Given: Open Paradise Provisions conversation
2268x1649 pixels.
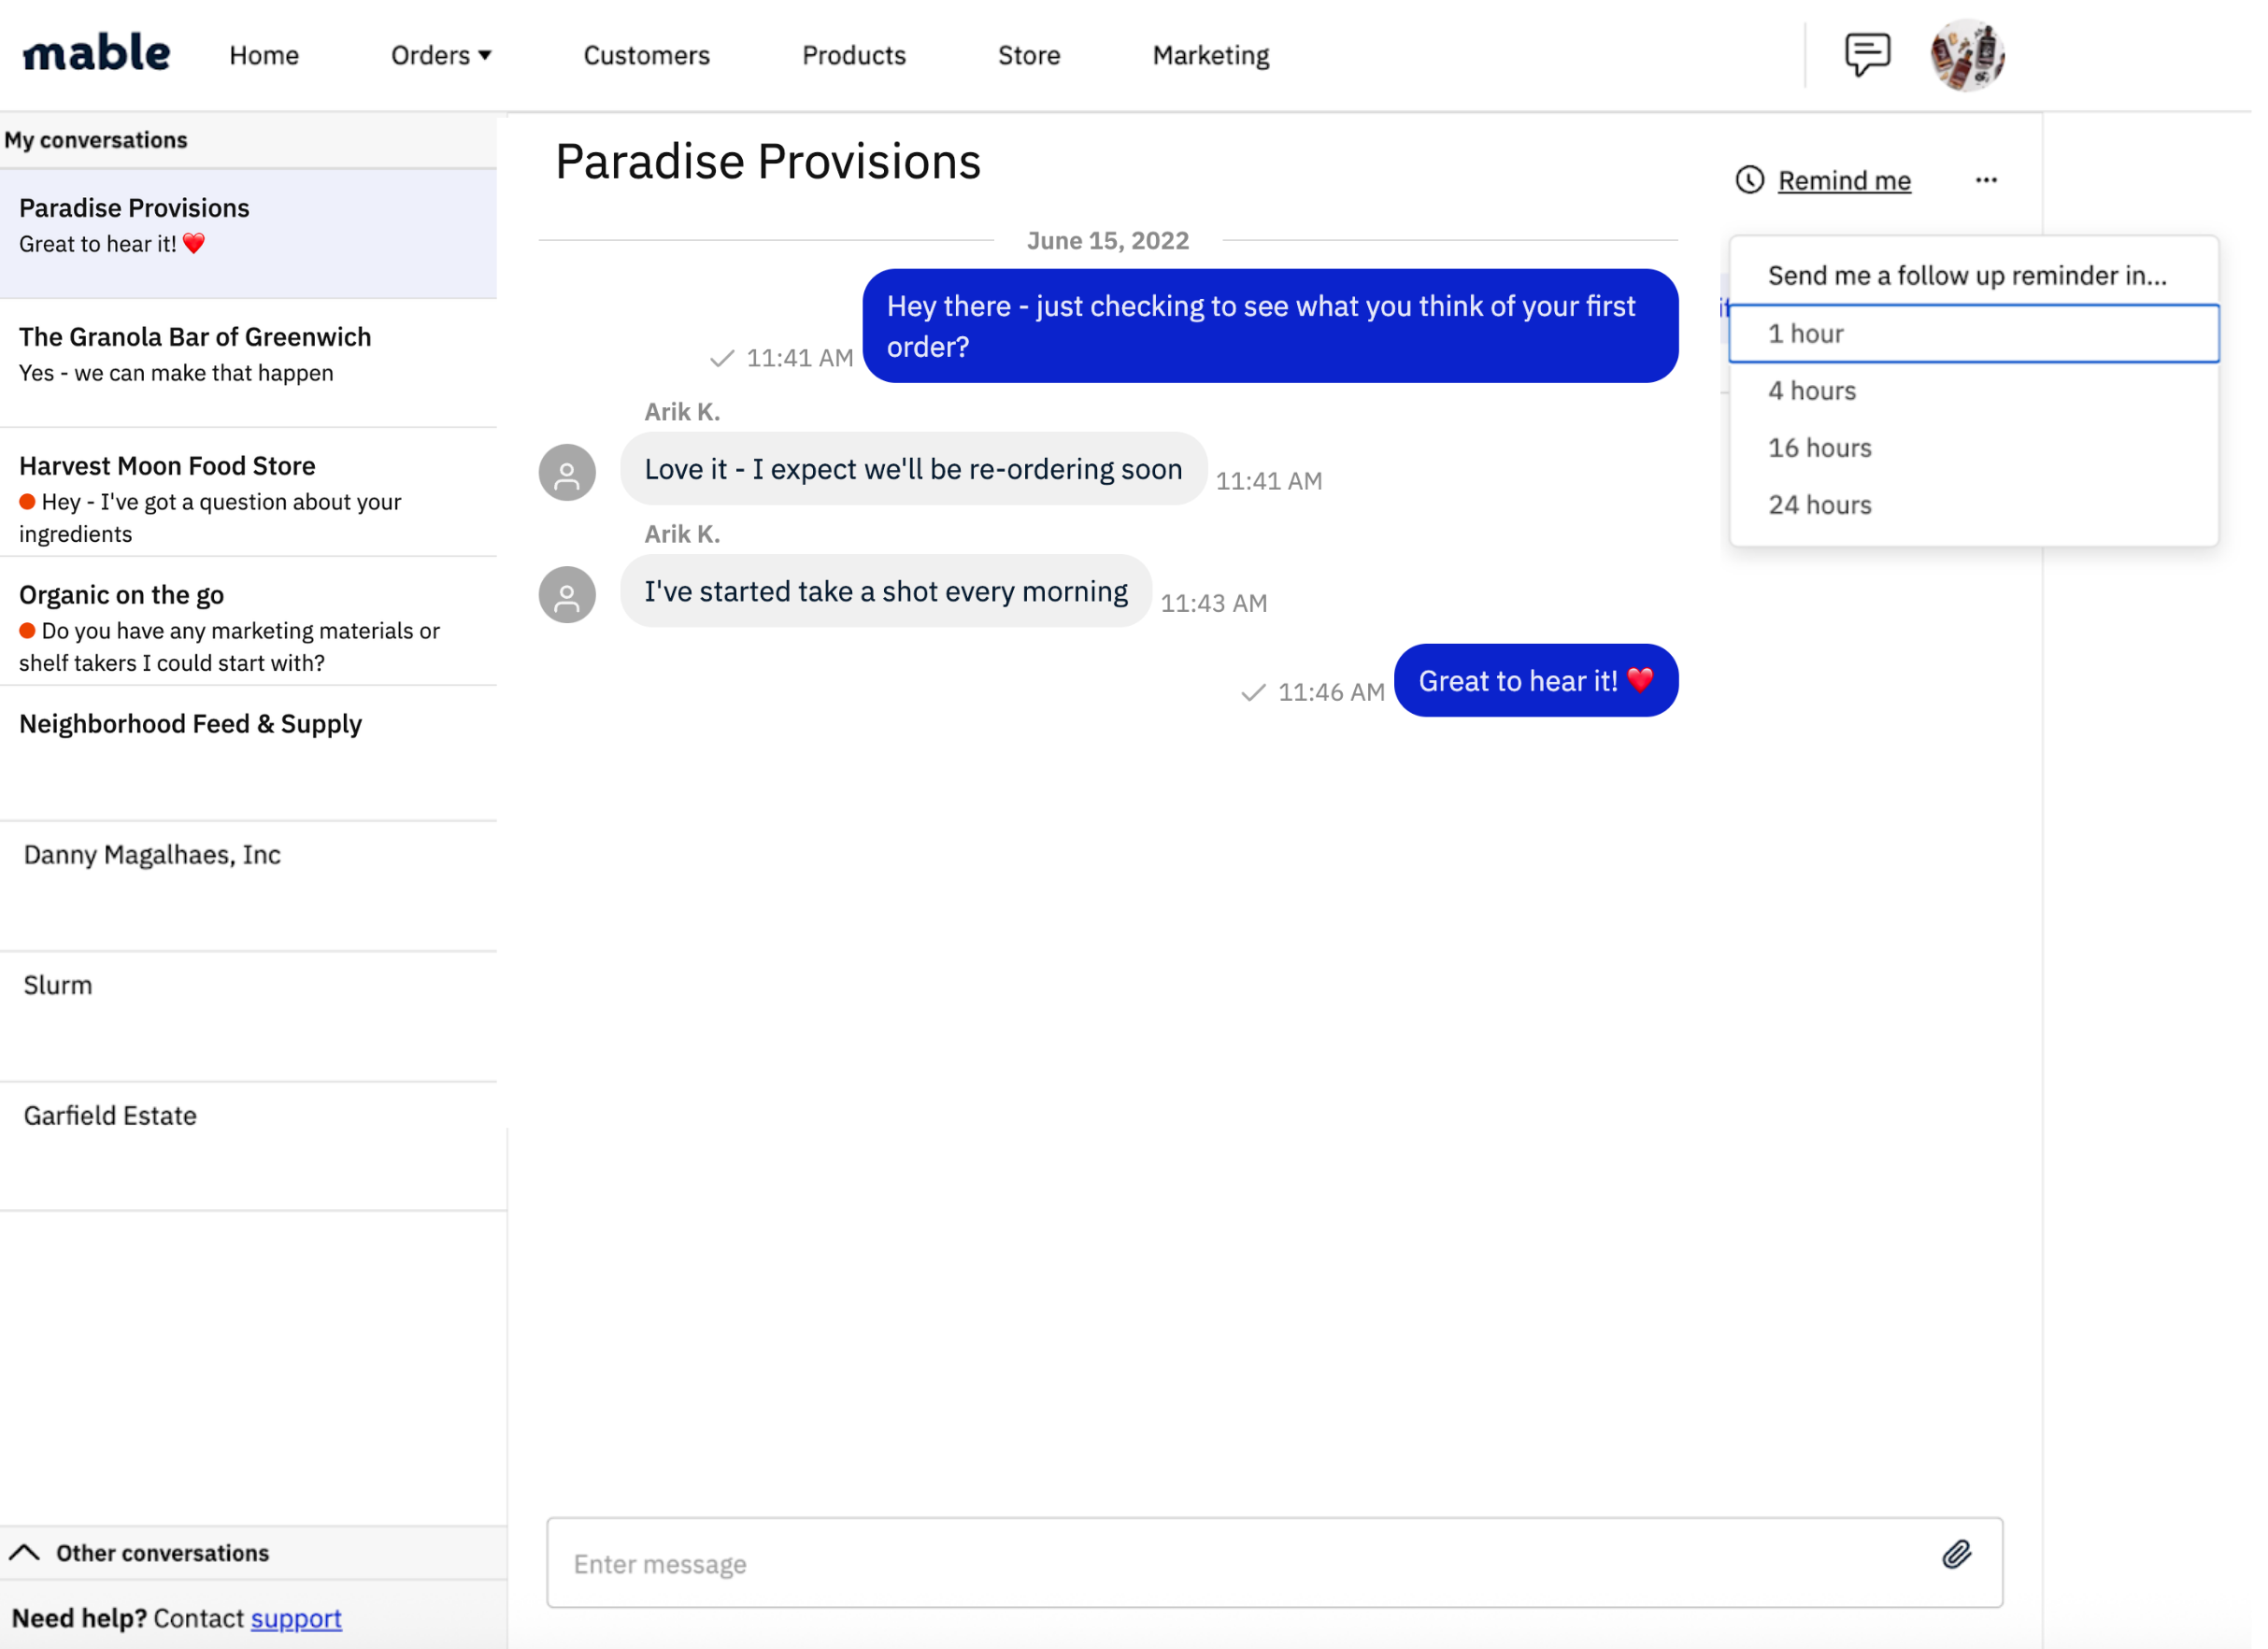Looking at the screenshot, I should tap(248, 233).
